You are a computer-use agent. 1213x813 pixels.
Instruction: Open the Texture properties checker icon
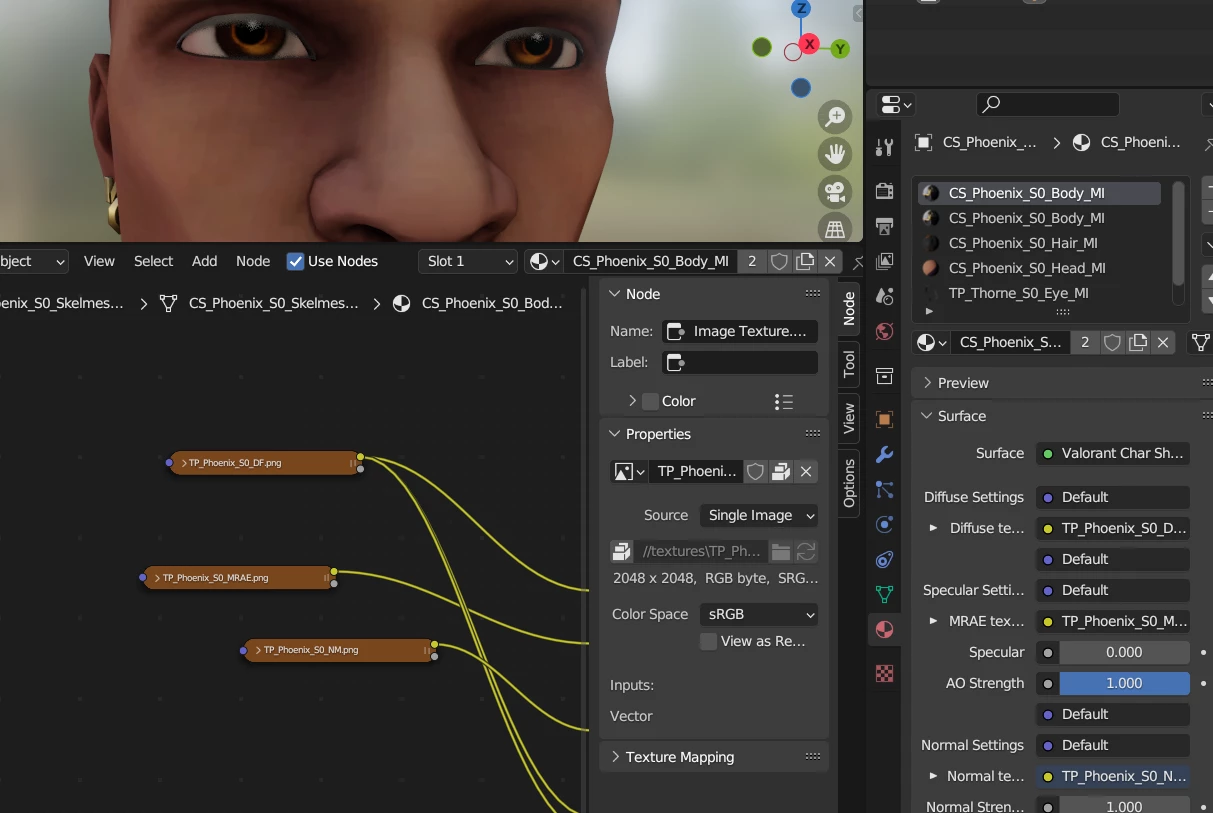coord(884,673)
